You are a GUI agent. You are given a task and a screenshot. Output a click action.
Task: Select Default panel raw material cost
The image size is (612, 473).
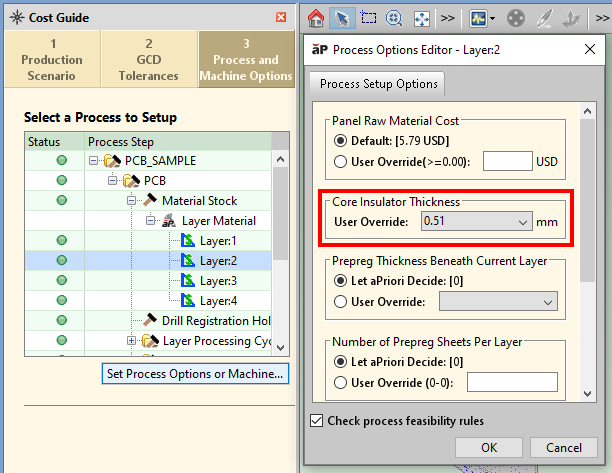click(340, 140)
